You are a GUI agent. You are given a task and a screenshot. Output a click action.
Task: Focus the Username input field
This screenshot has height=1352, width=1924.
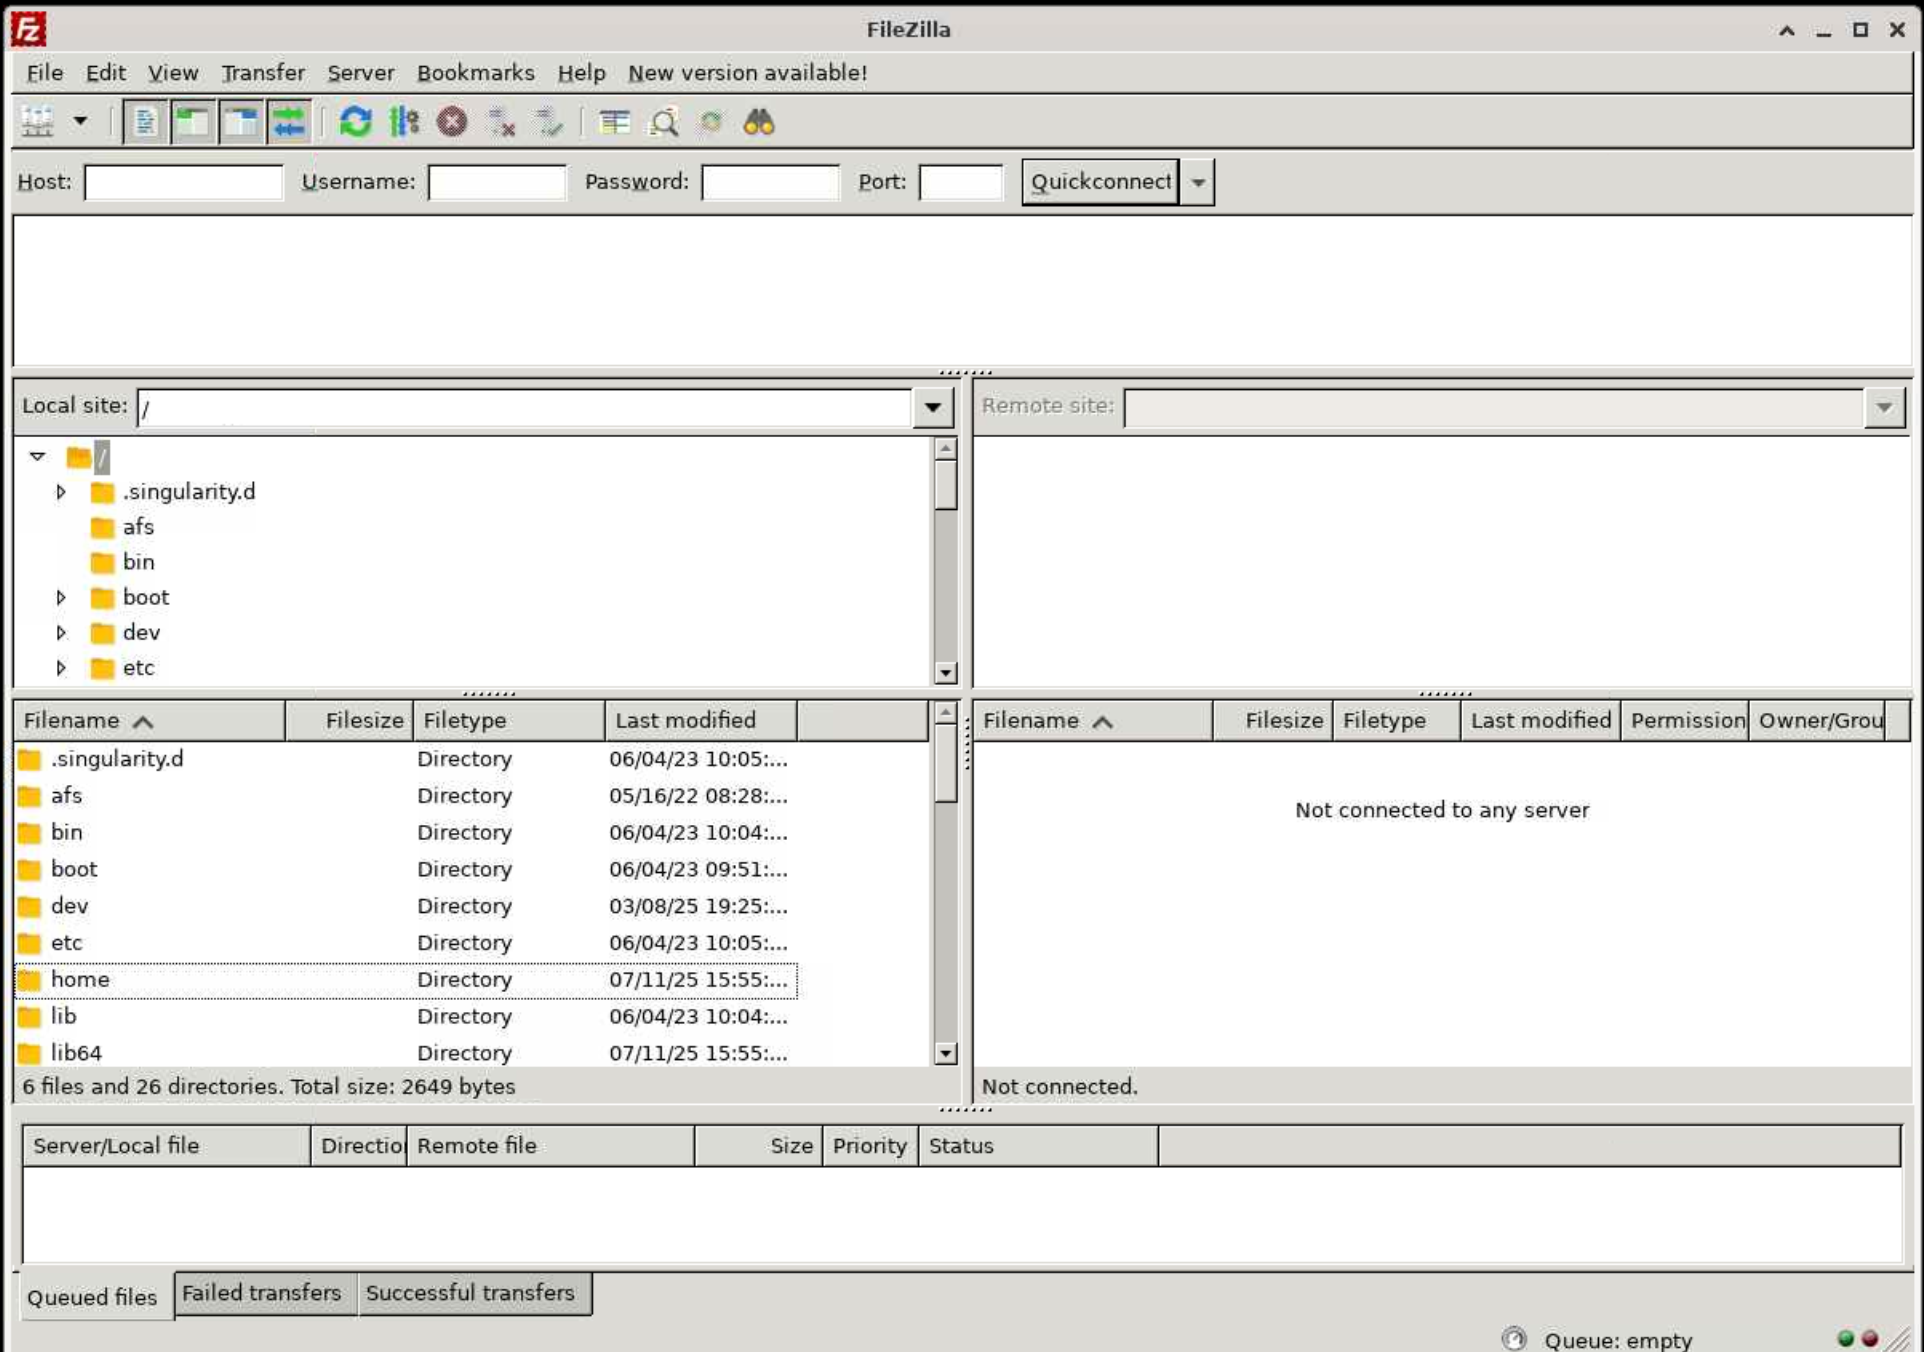click(497, 182)
